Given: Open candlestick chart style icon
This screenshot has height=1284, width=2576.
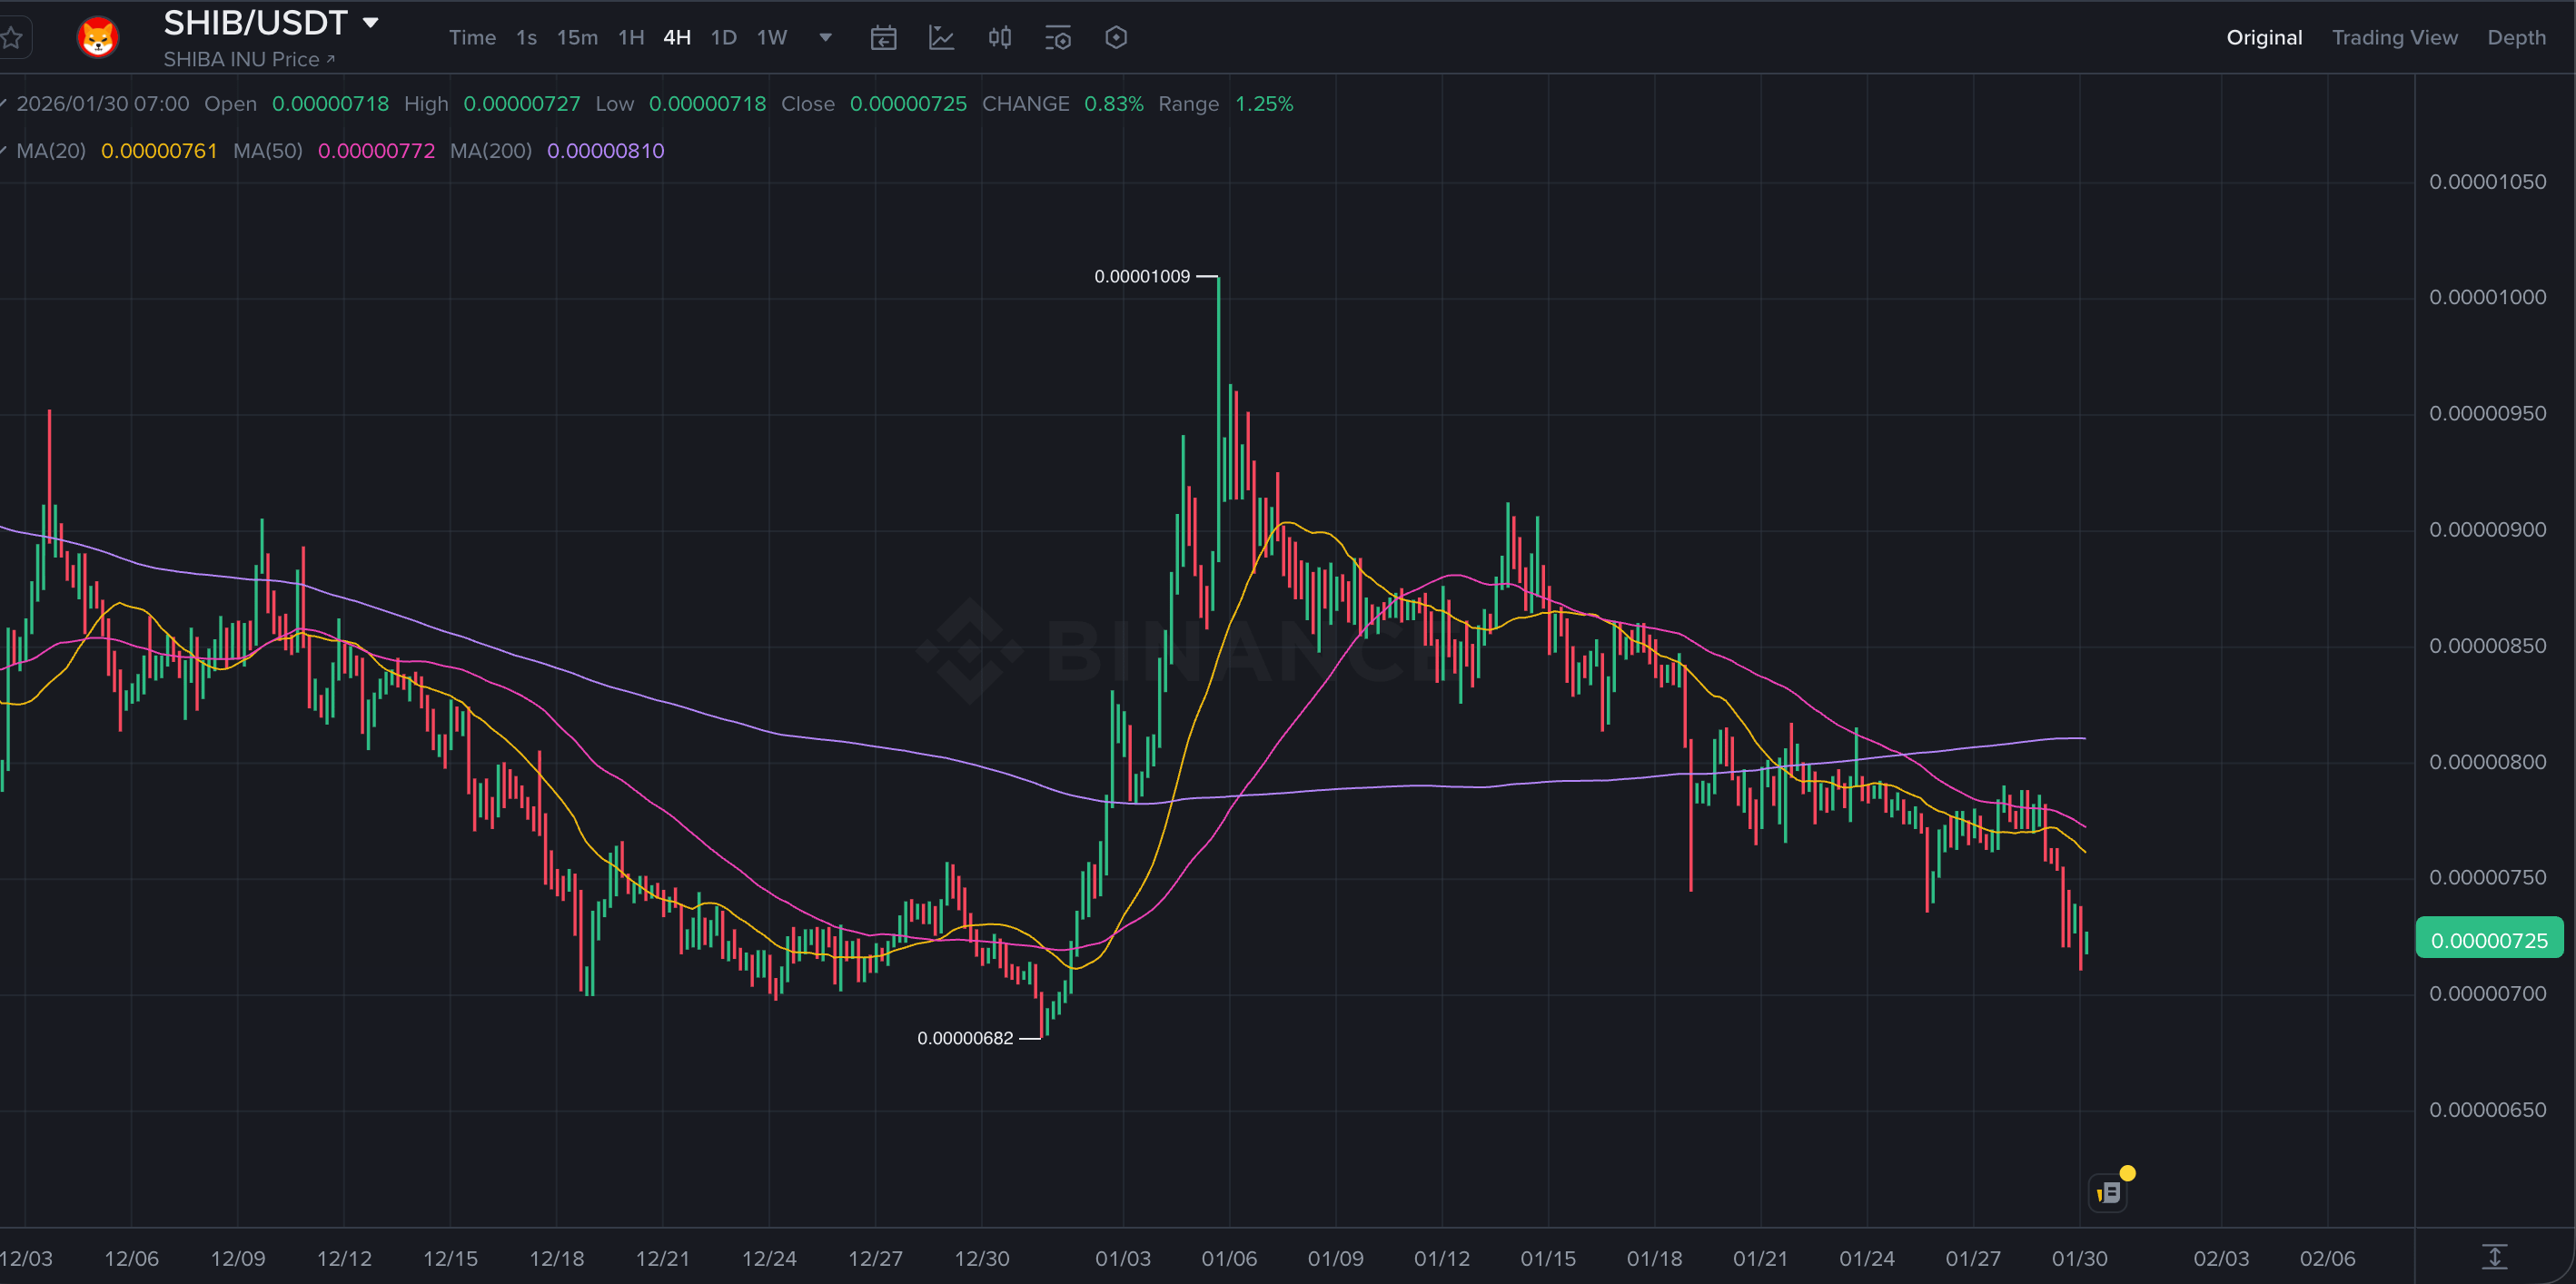Looking at the screenshot, I should coord(999,38).
